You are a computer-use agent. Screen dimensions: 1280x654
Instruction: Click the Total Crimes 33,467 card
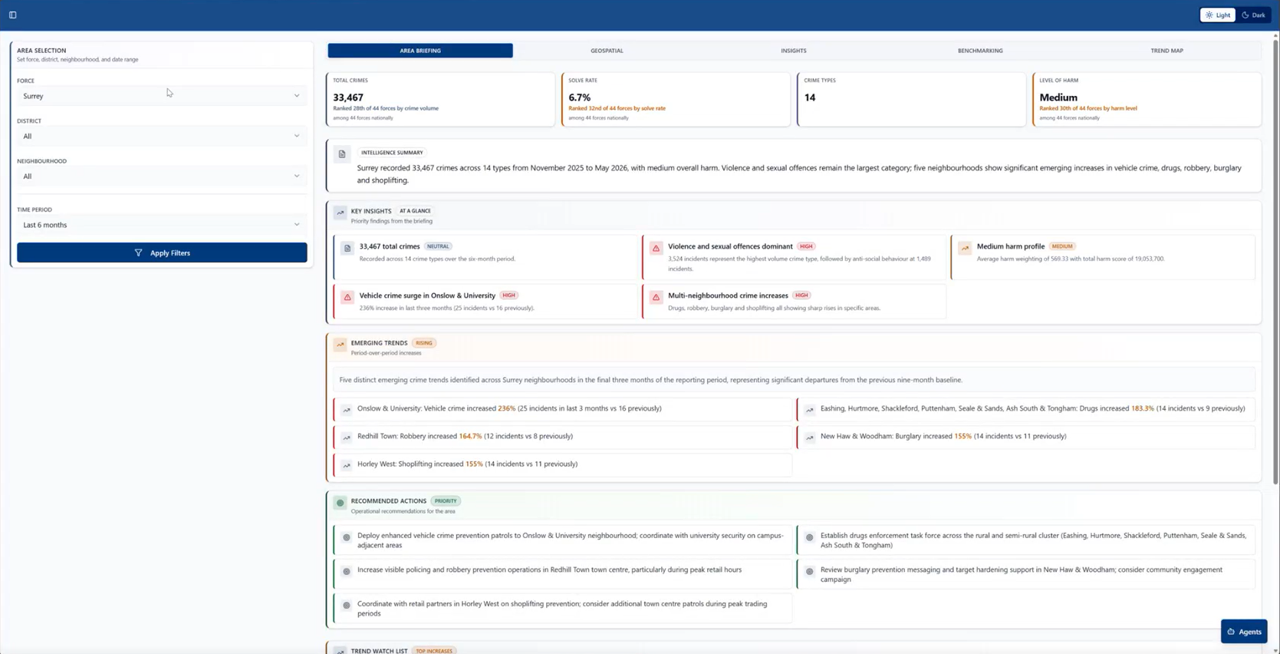[441, 99]
